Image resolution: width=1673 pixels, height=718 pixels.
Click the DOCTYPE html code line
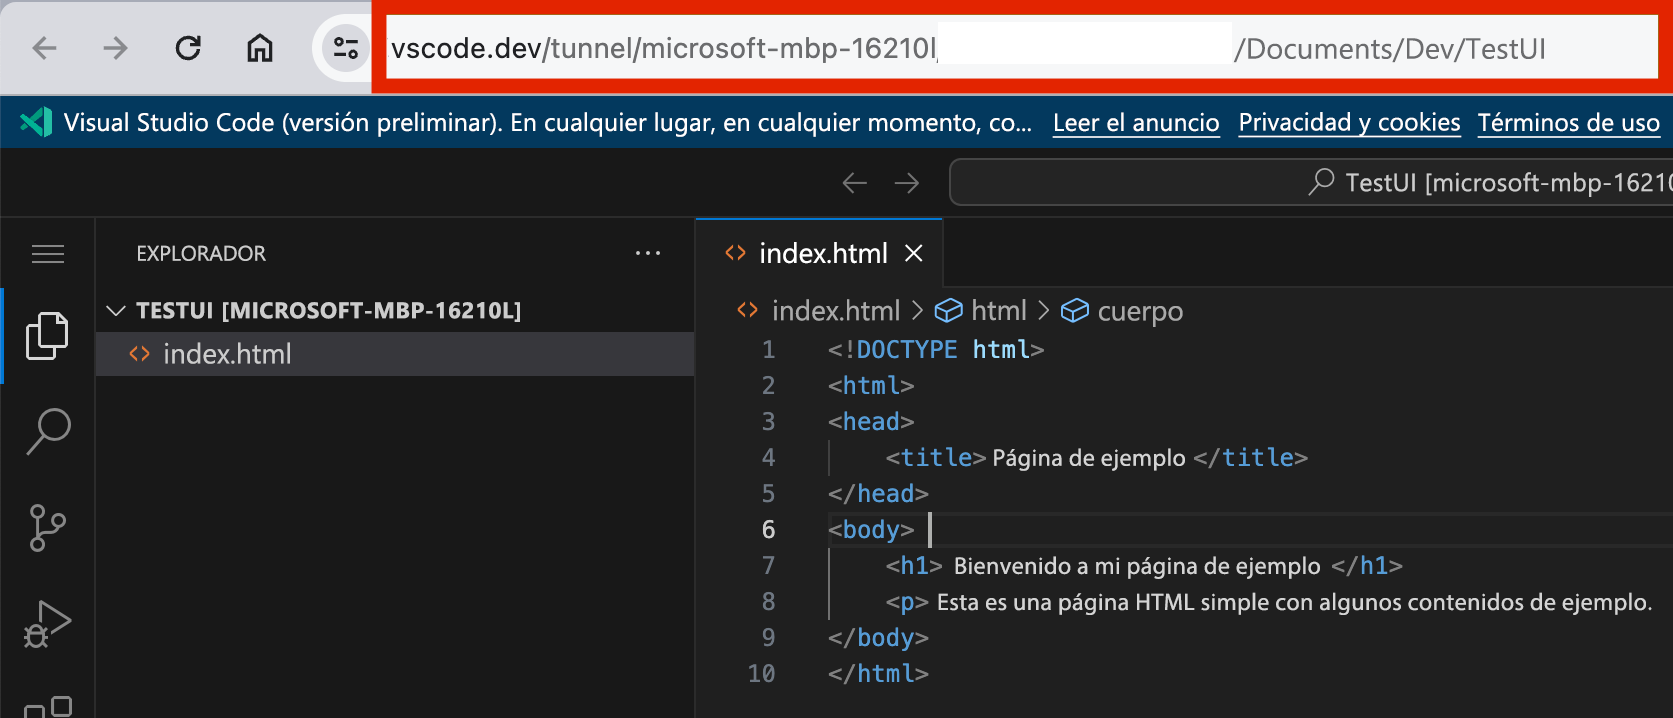tap(936, 349)
